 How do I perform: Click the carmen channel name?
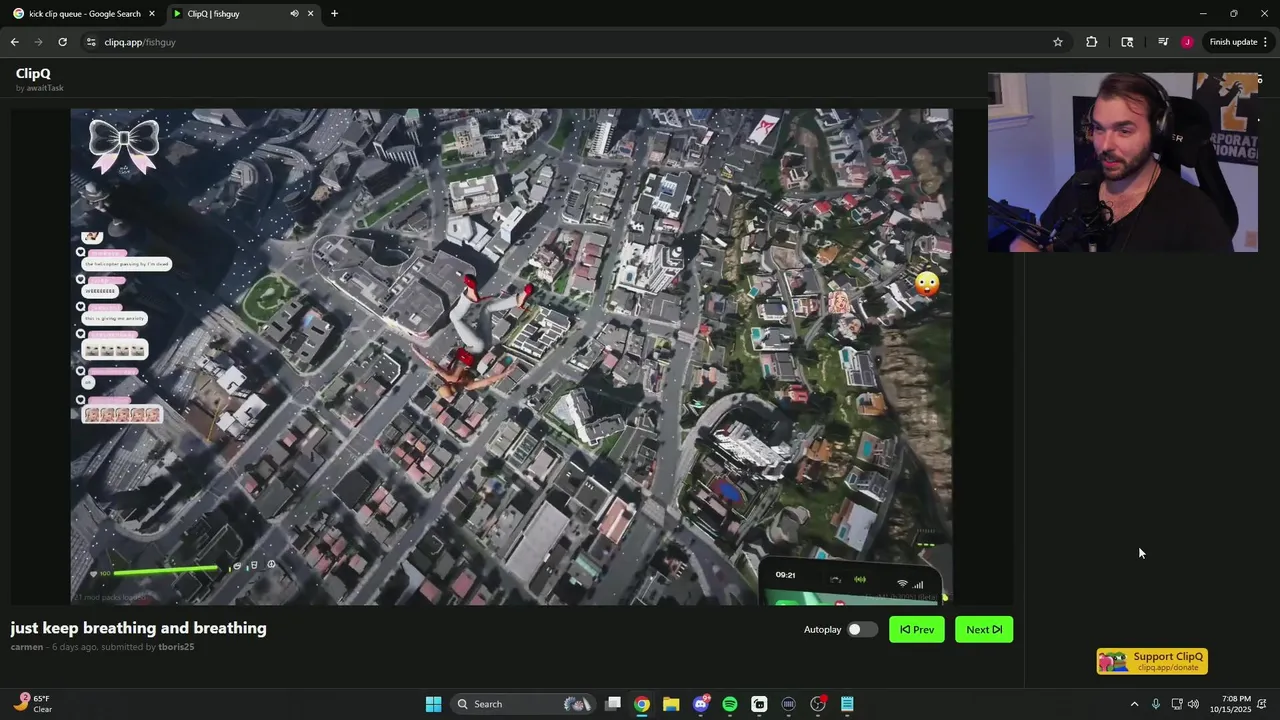pyautogui.click(x=27, y=647)
